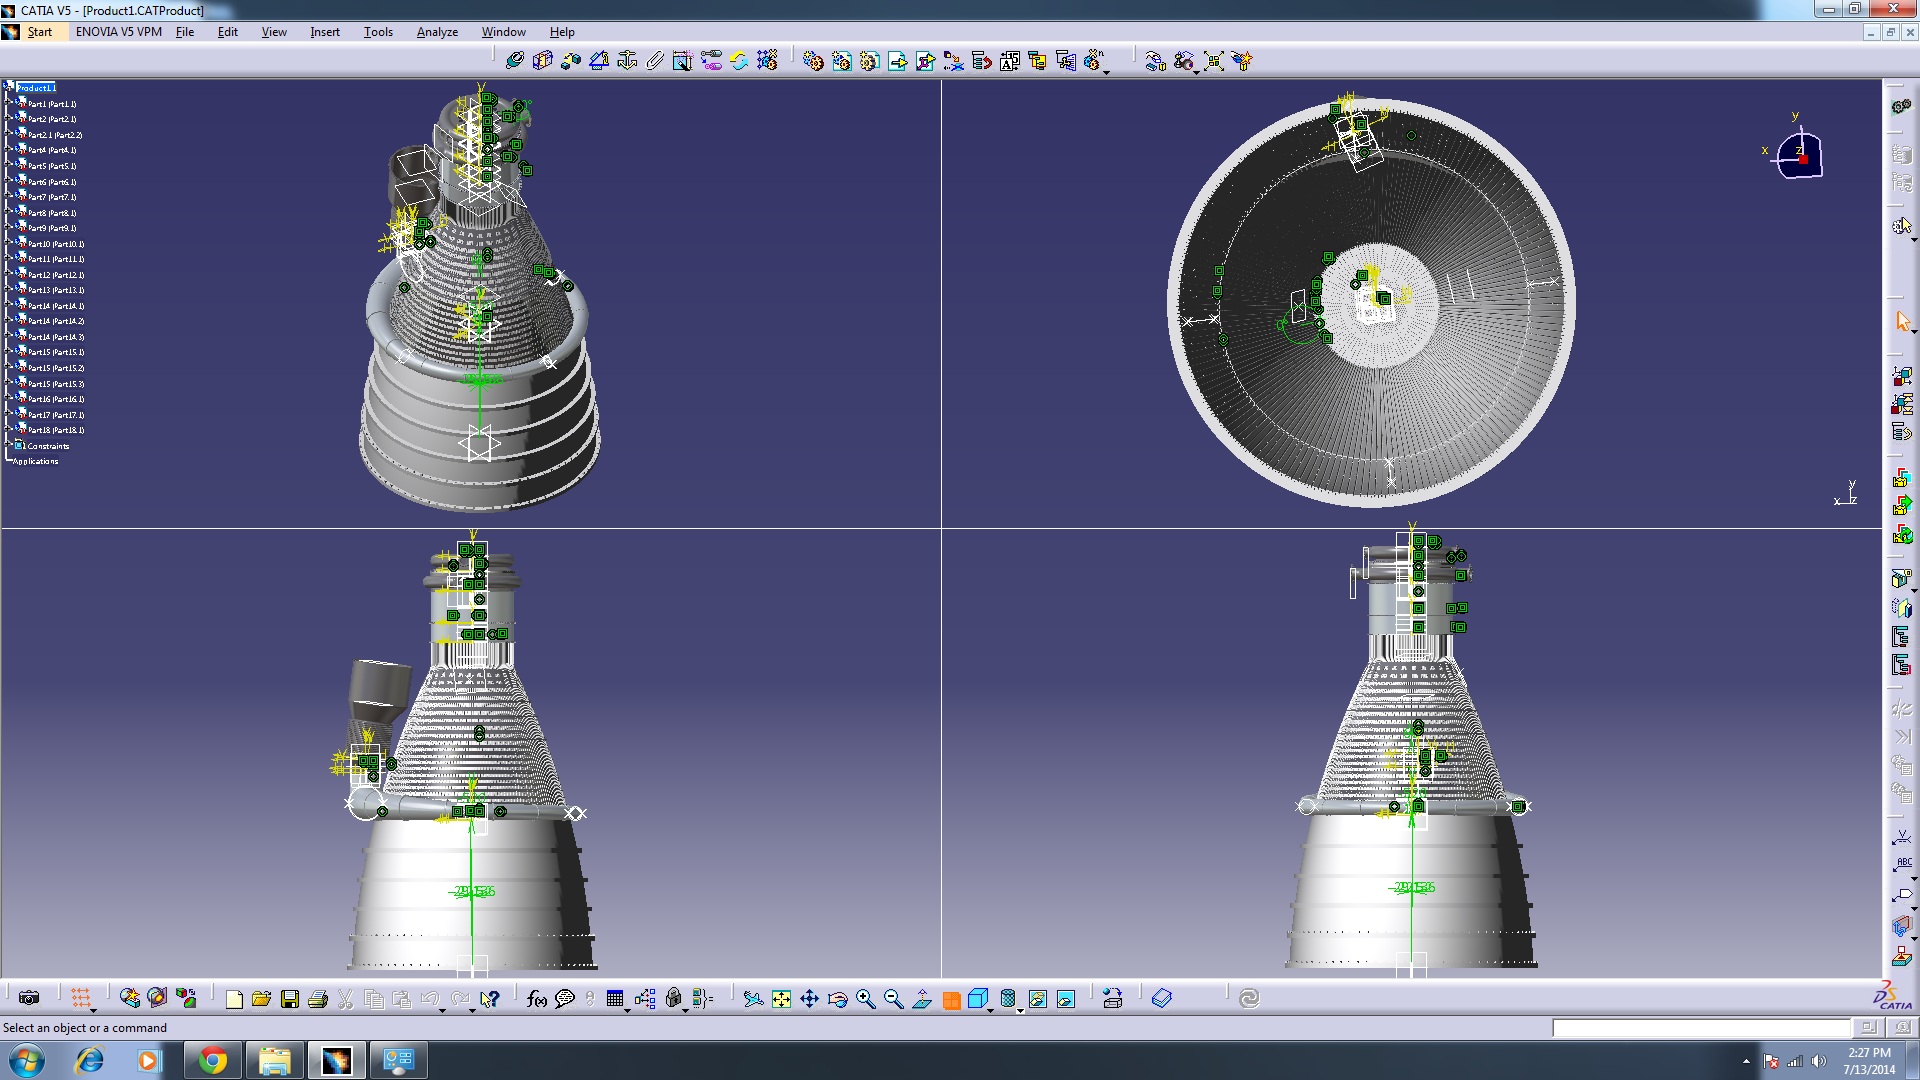The image size is (1920, 1080).
Task: Click the What's This help icon
Action: coord(489,998)
